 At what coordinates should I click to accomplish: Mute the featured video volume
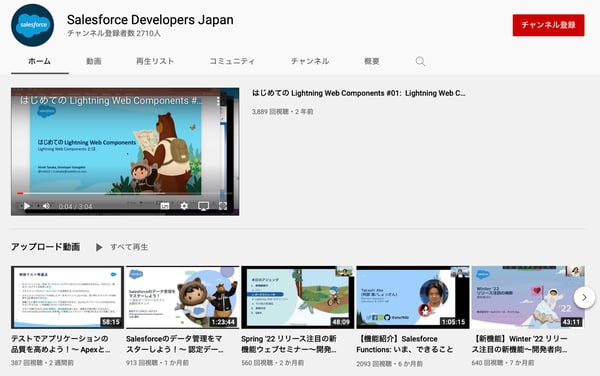click(x=46, y=206)
